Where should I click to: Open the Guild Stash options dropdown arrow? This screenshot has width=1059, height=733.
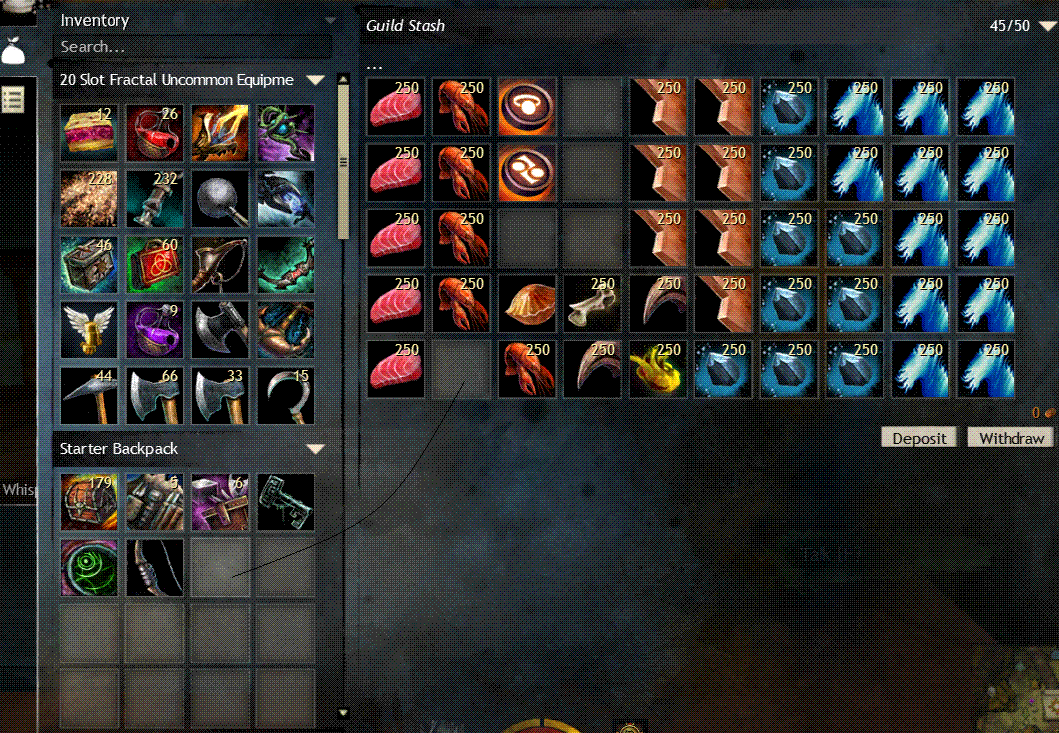point(1048,26)
